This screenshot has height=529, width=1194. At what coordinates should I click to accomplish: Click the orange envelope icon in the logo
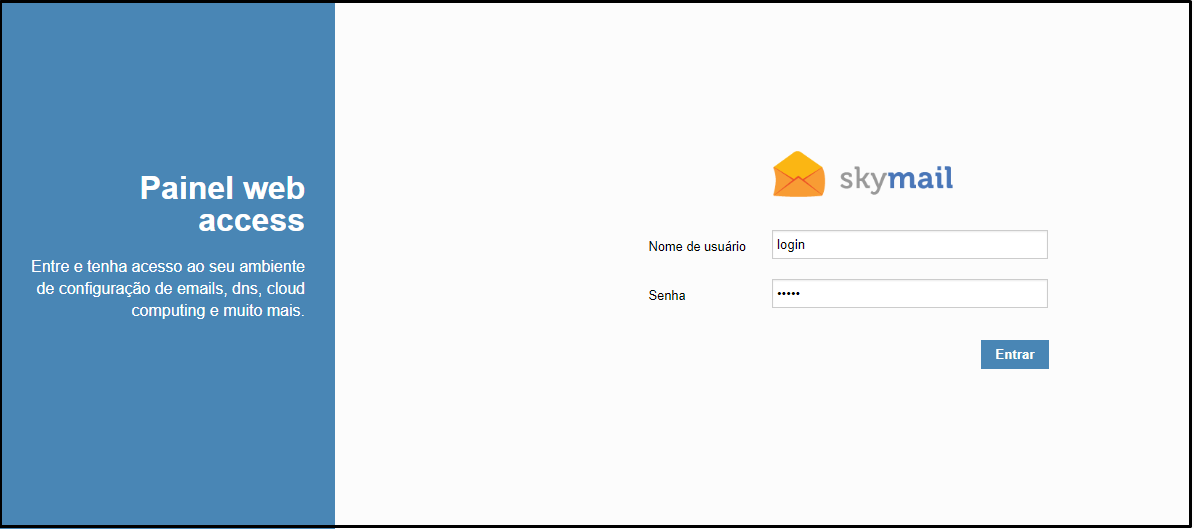(x=798, y=175)
